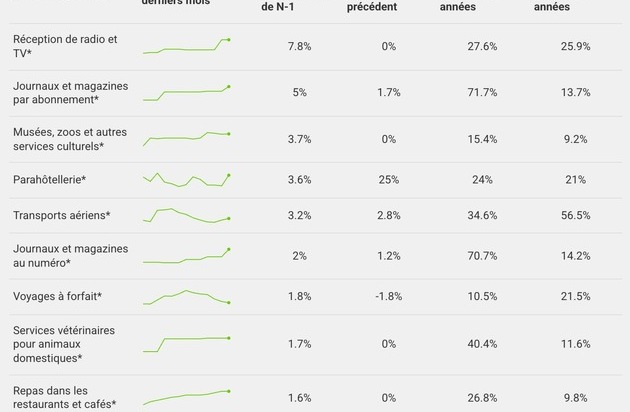Click the 7.8% value for Réception de radio
This screenshot has width=630, height=412.
click(x=299, y=47)
